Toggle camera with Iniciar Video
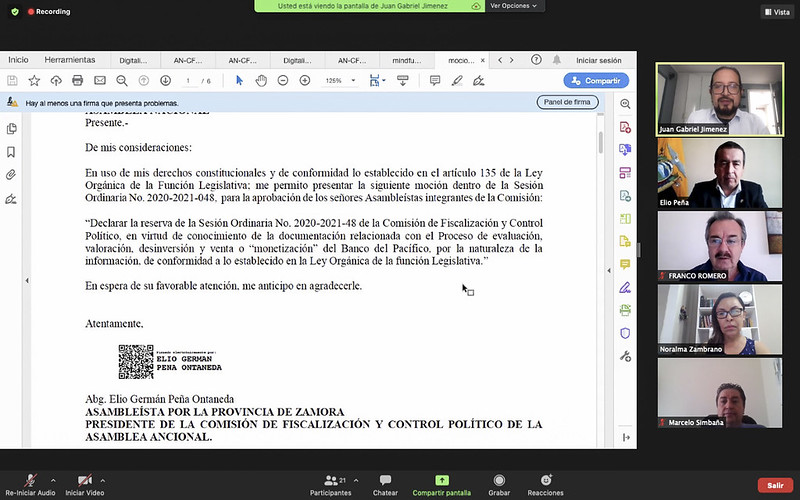 [x=85, y=485]
